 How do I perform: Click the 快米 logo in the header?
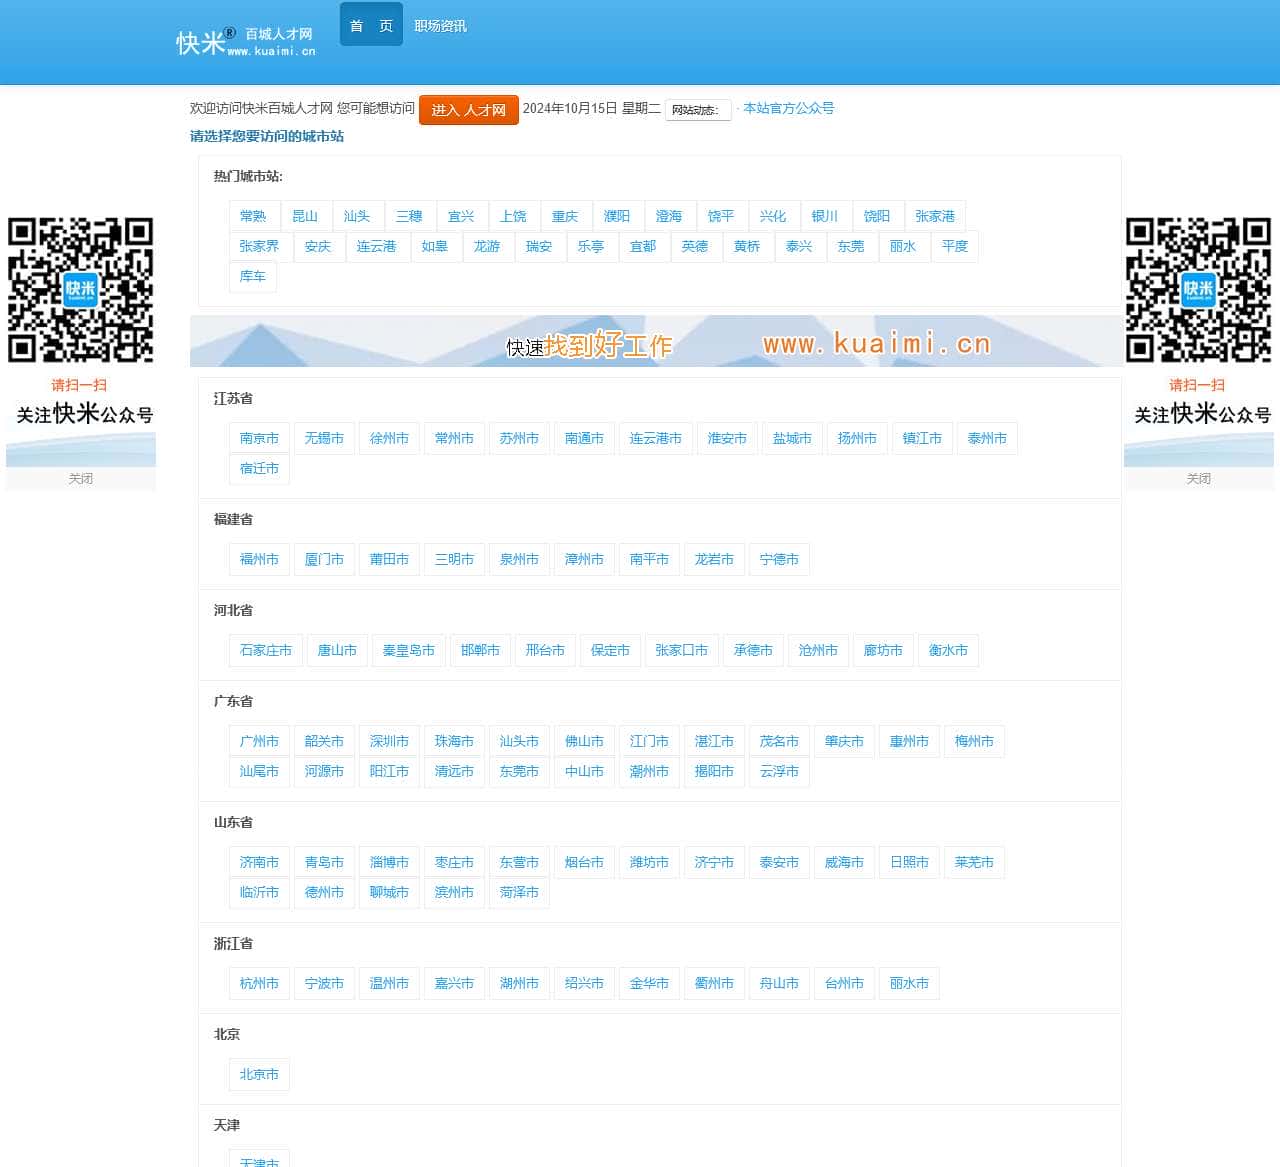[x=245, y=42]
